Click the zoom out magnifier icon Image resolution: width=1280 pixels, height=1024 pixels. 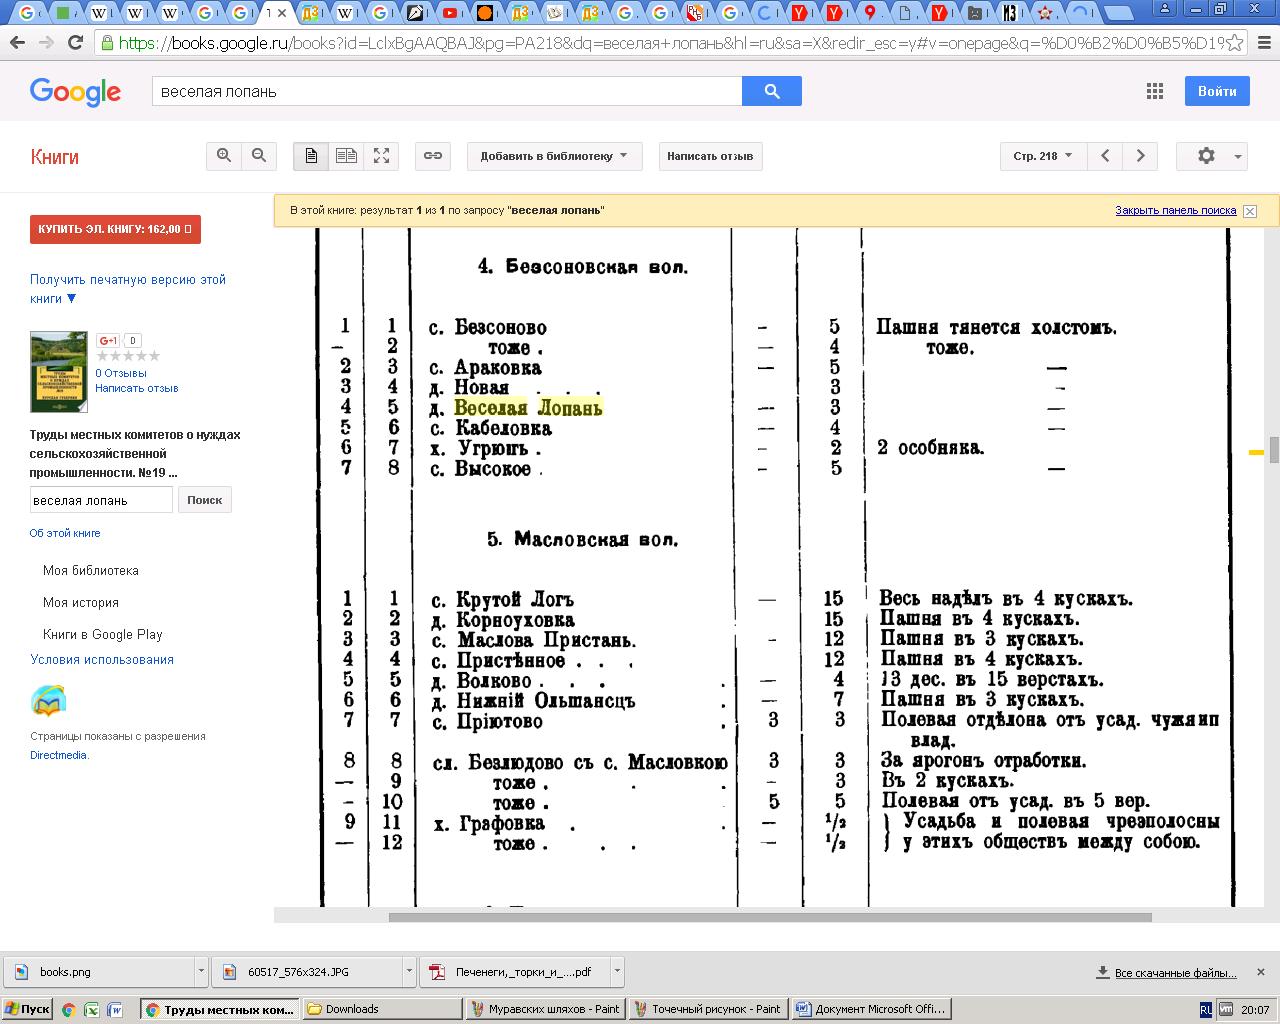[259, 156]
